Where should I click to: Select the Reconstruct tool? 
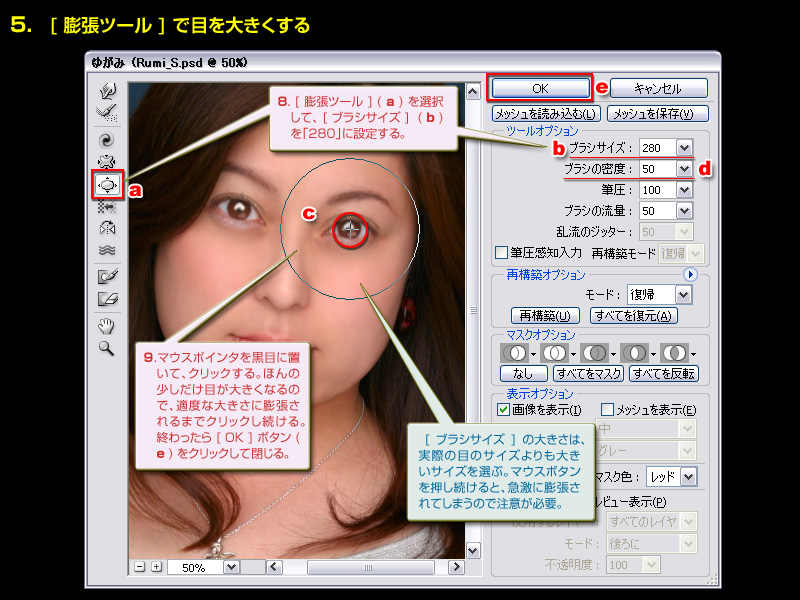107,113
